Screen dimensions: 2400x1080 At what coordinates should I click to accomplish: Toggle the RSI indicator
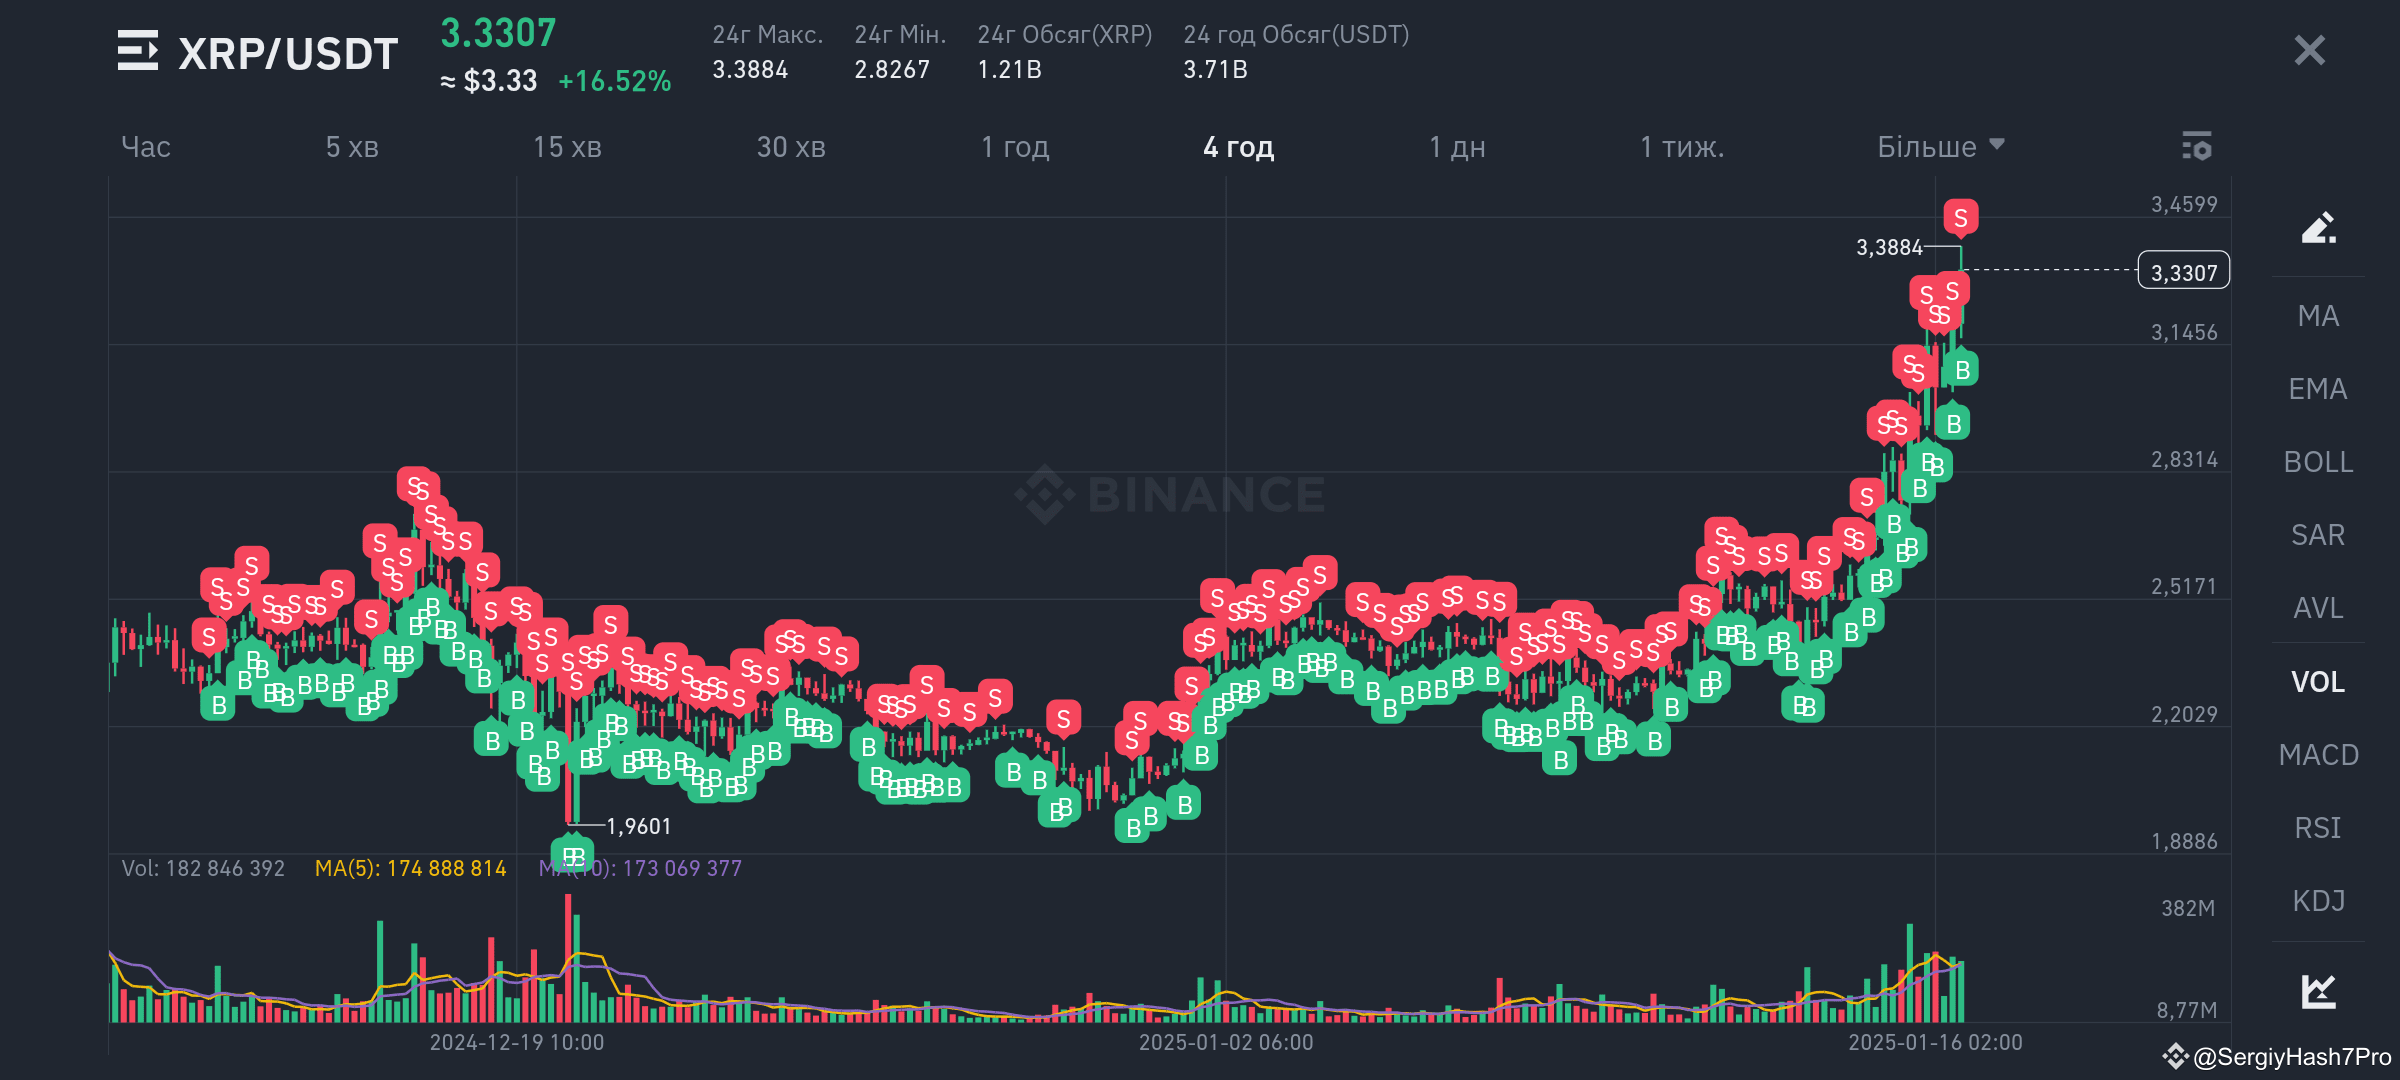2318,828
